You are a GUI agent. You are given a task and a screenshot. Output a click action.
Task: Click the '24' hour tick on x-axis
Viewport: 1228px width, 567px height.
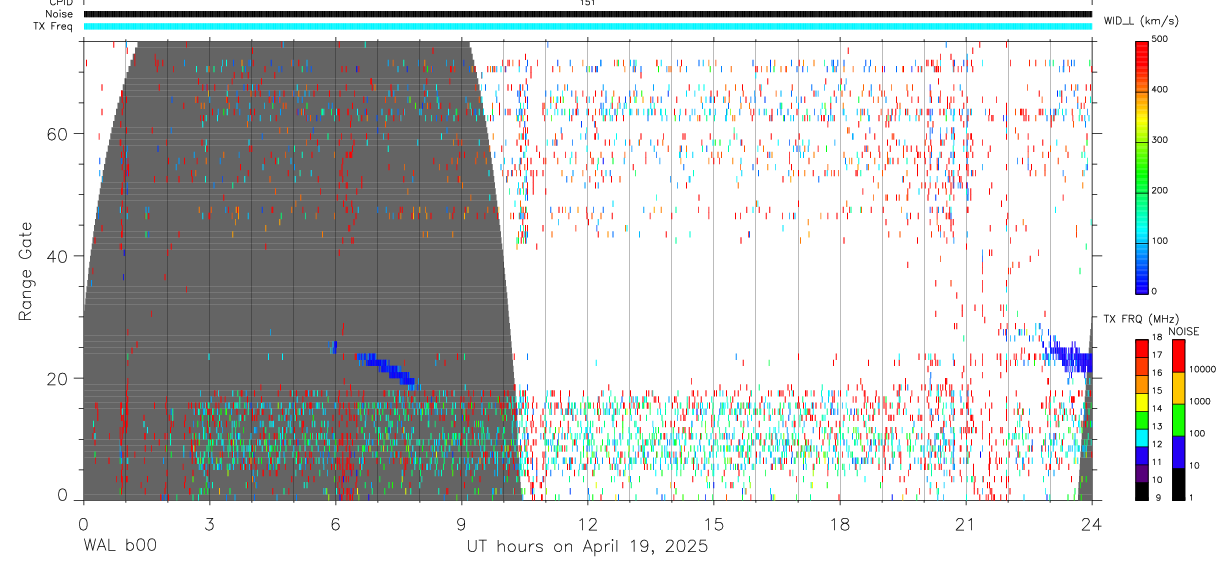(x=1091, y=523)
